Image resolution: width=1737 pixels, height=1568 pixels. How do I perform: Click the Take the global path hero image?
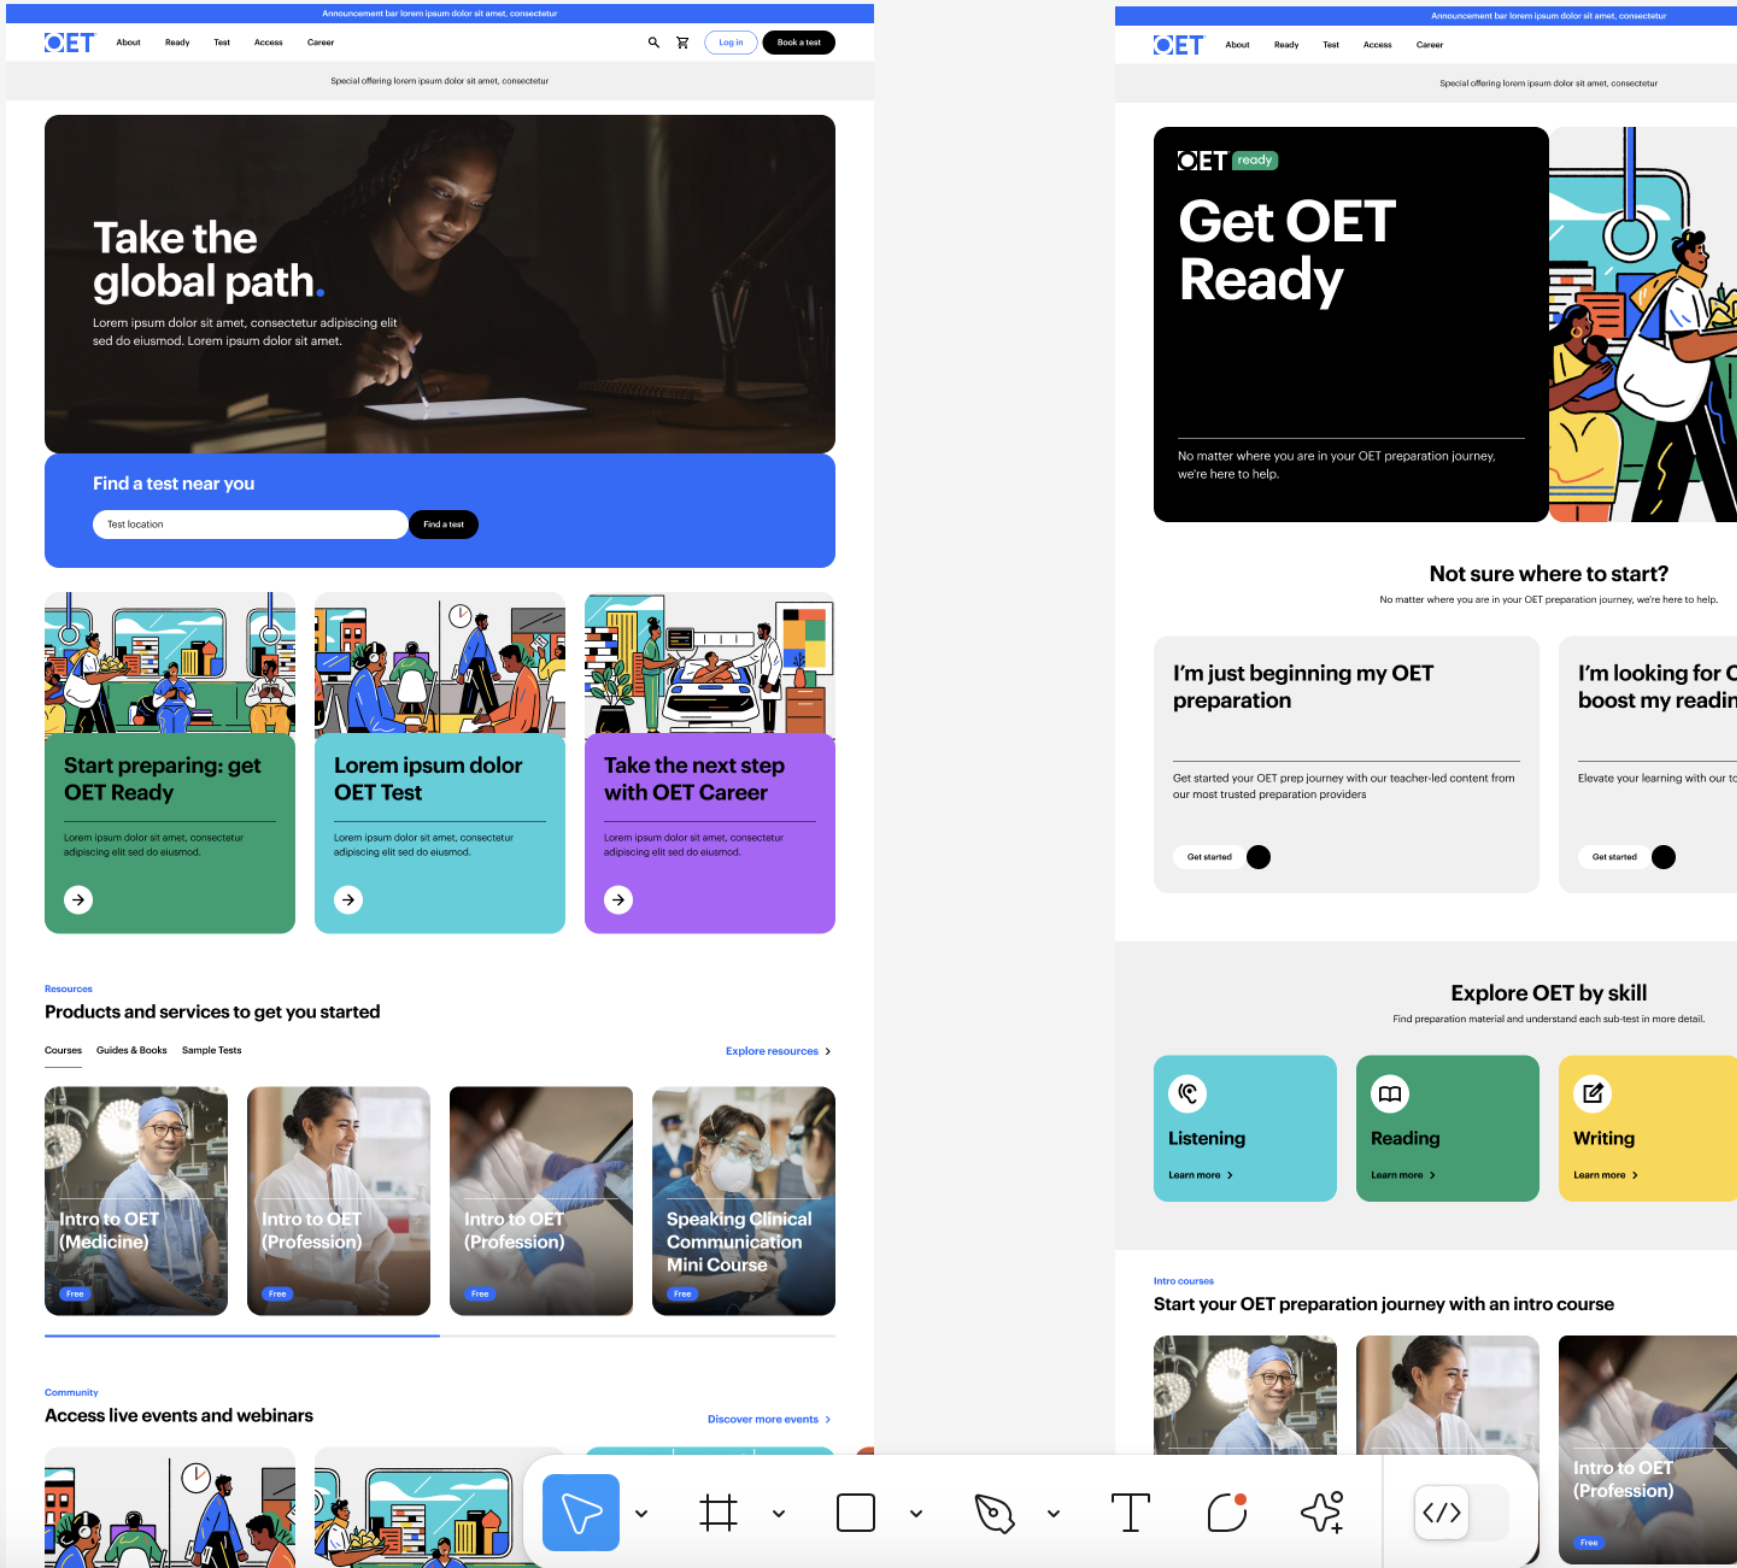tap(440, 284)
